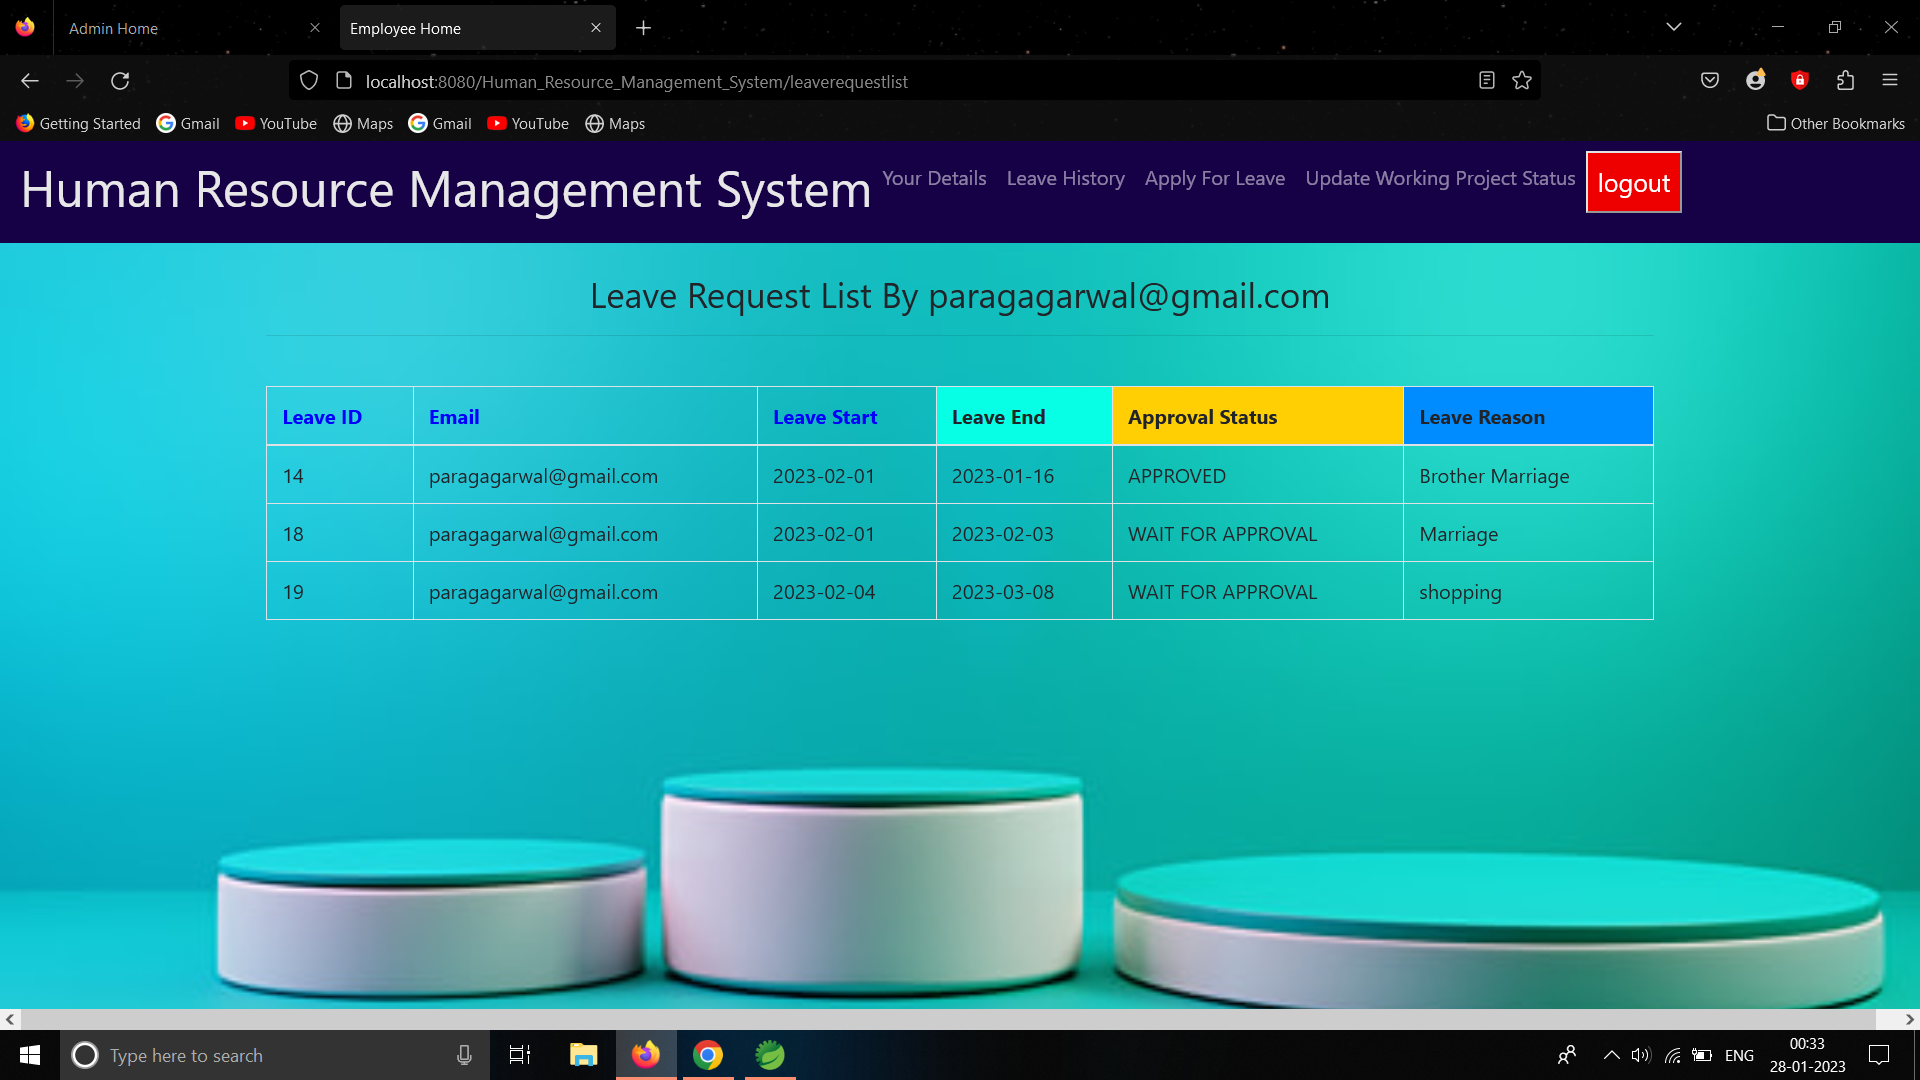Open the extensions puzzle icon

[x=1845, y=81]
